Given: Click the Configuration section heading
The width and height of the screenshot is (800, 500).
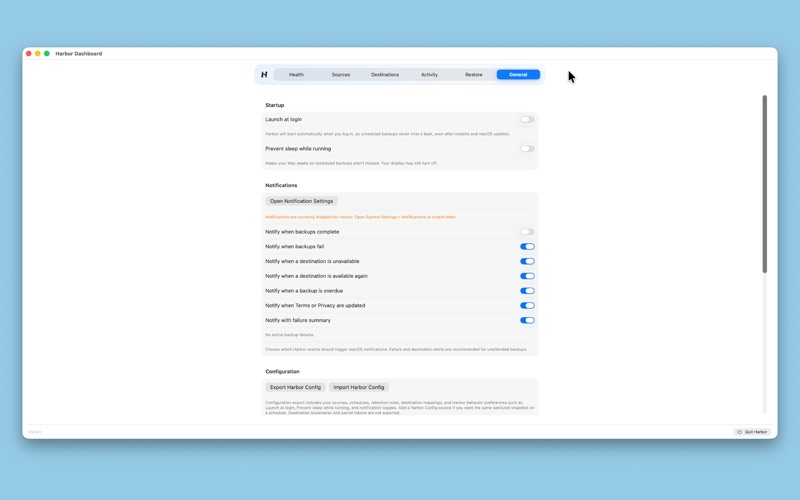Looking at the screenshot, I should pos(282,371).
